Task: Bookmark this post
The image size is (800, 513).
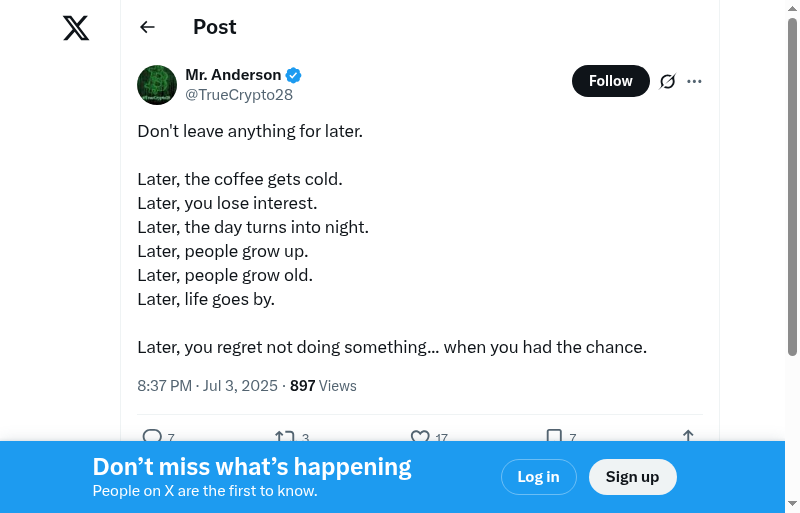Action: pyautogui.click(x=554, y=436)
